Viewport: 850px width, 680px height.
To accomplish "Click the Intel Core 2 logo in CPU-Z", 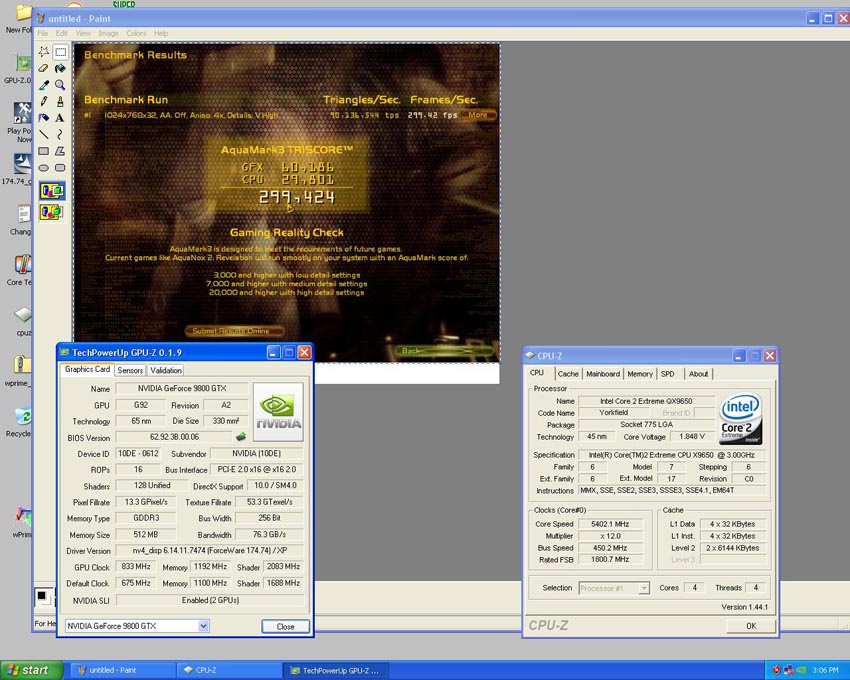I will [740, 419].
